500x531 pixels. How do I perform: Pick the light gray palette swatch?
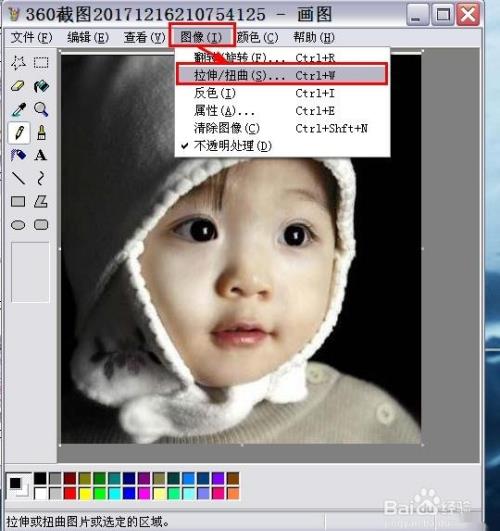tap(55, 493)
